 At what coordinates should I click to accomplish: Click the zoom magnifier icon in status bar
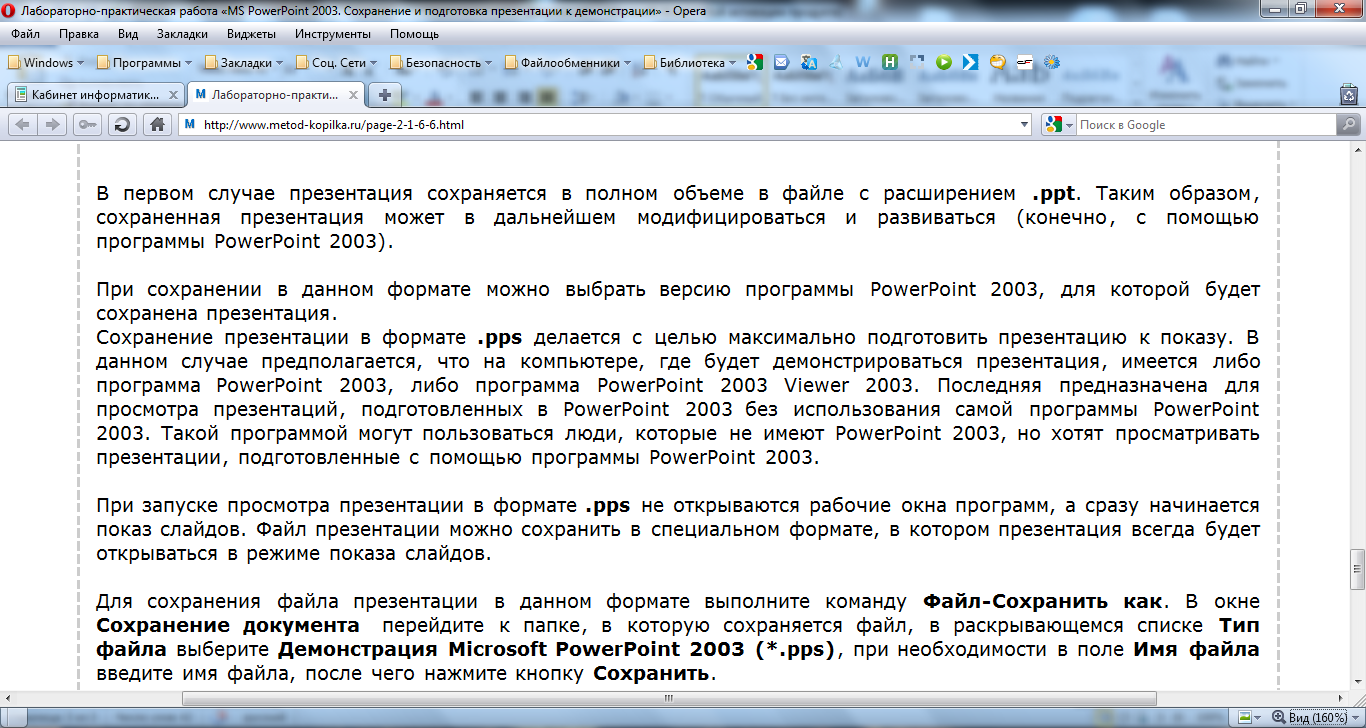1277,718
